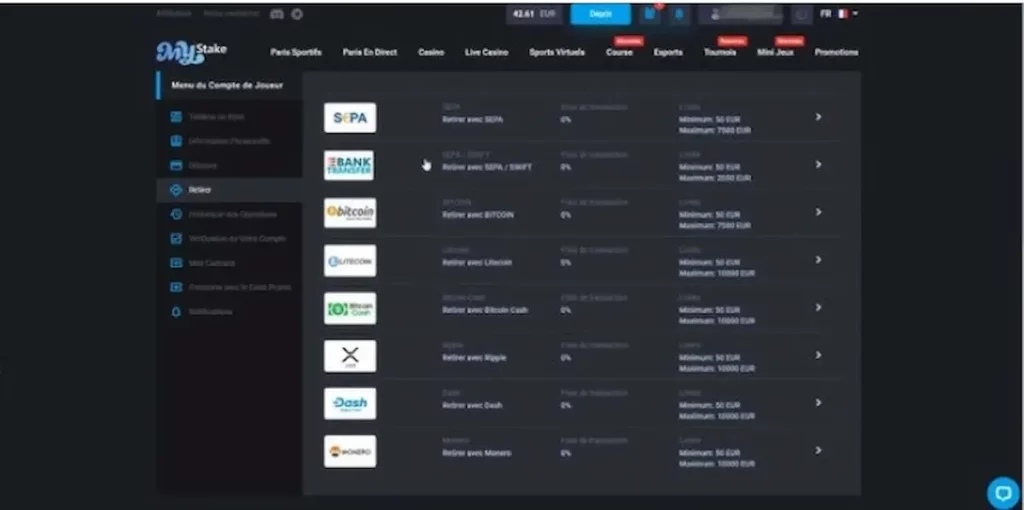Screen dimensions: 1024x510
Task: Expand the Monero withdrawal row arrow
Action: (x=818, y=451)
